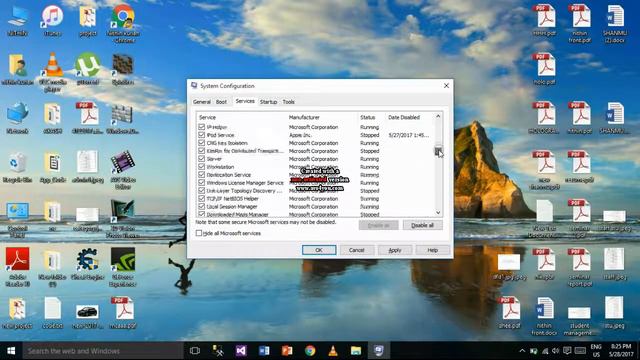
Task: Open Visual Studio from the taskbar
Action: (241, 351)
